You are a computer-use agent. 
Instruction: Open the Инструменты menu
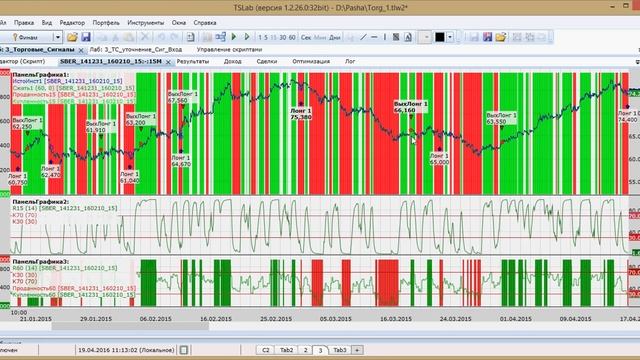coord(146,23)
